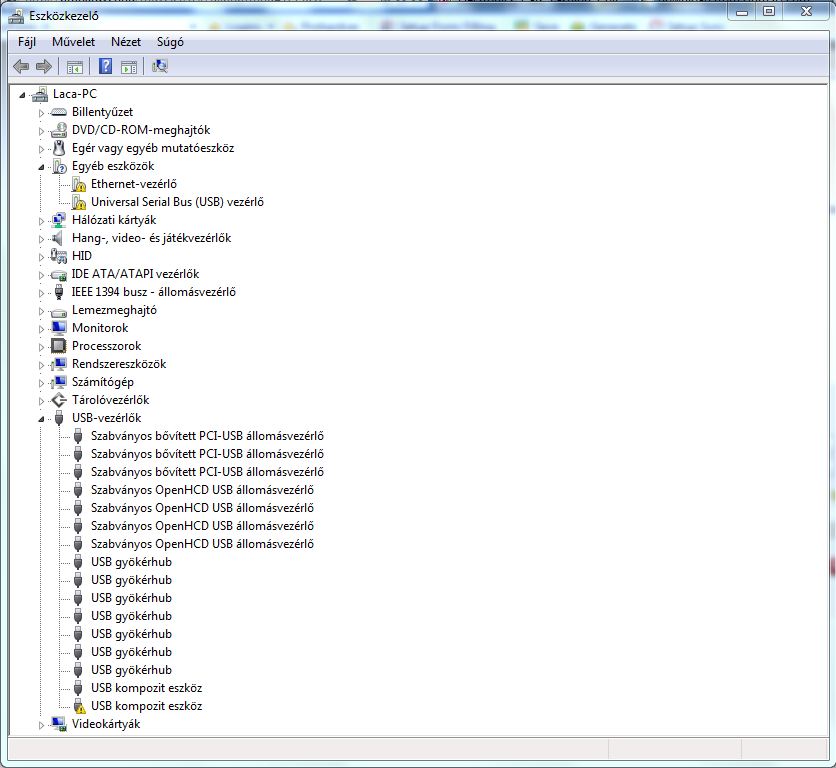Select first Szabványos OpenHCD USB állomásvezérlő

pyautogui.click(x=203, y=490)
